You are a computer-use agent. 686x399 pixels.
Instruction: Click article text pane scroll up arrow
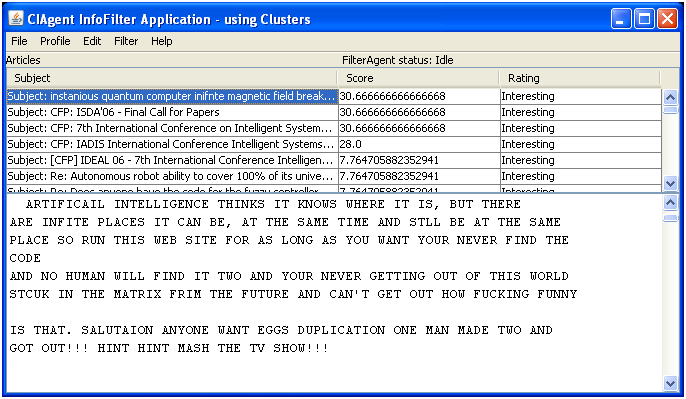670,202
